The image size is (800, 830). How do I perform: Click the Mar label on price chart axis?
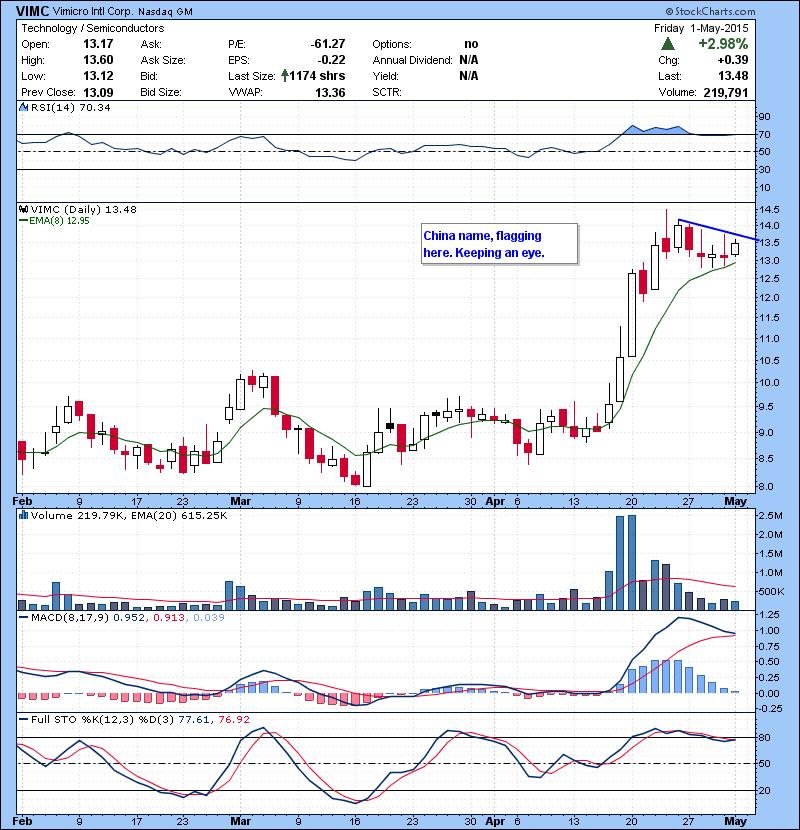tap(240, 501)
